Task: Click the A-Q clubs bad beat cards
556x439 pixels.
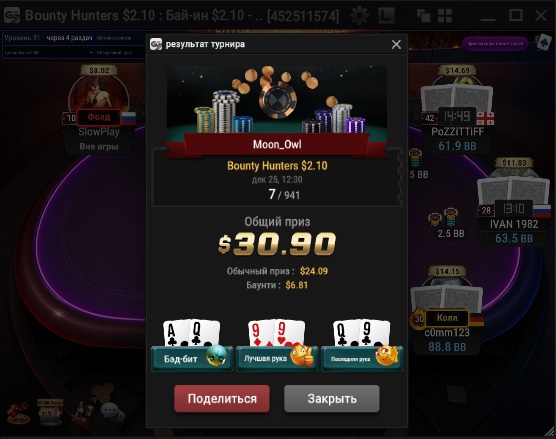Action: [191, 333]
